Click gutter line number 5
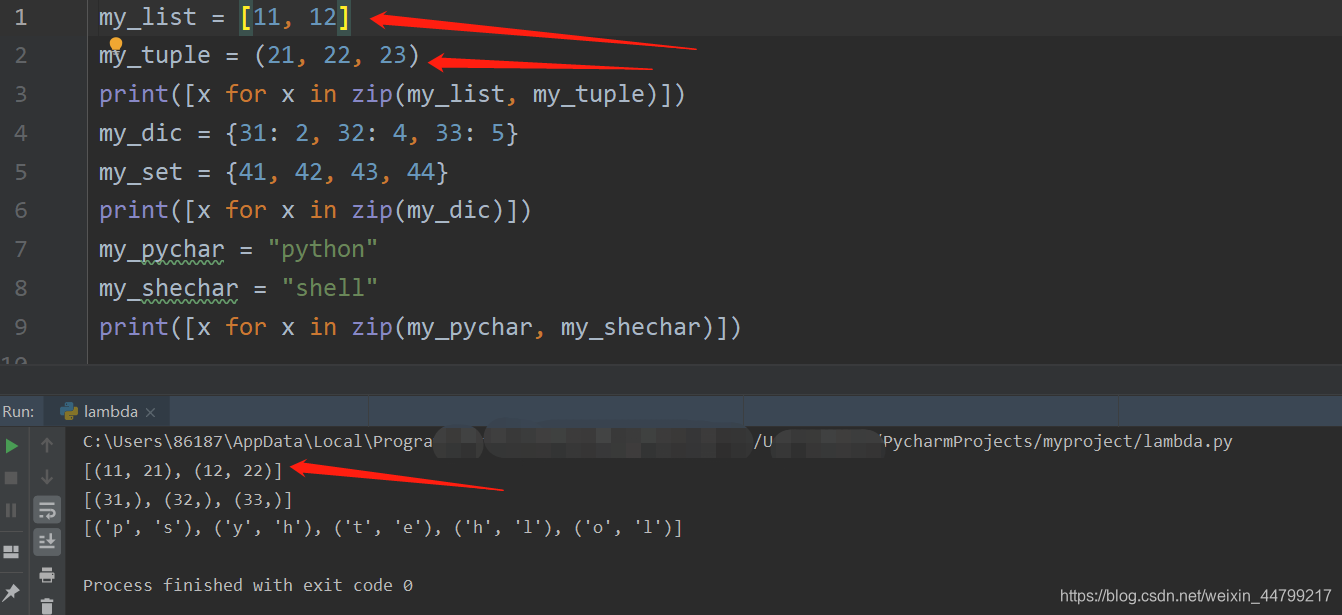The image size is (1342, 615). click(21, 172)
